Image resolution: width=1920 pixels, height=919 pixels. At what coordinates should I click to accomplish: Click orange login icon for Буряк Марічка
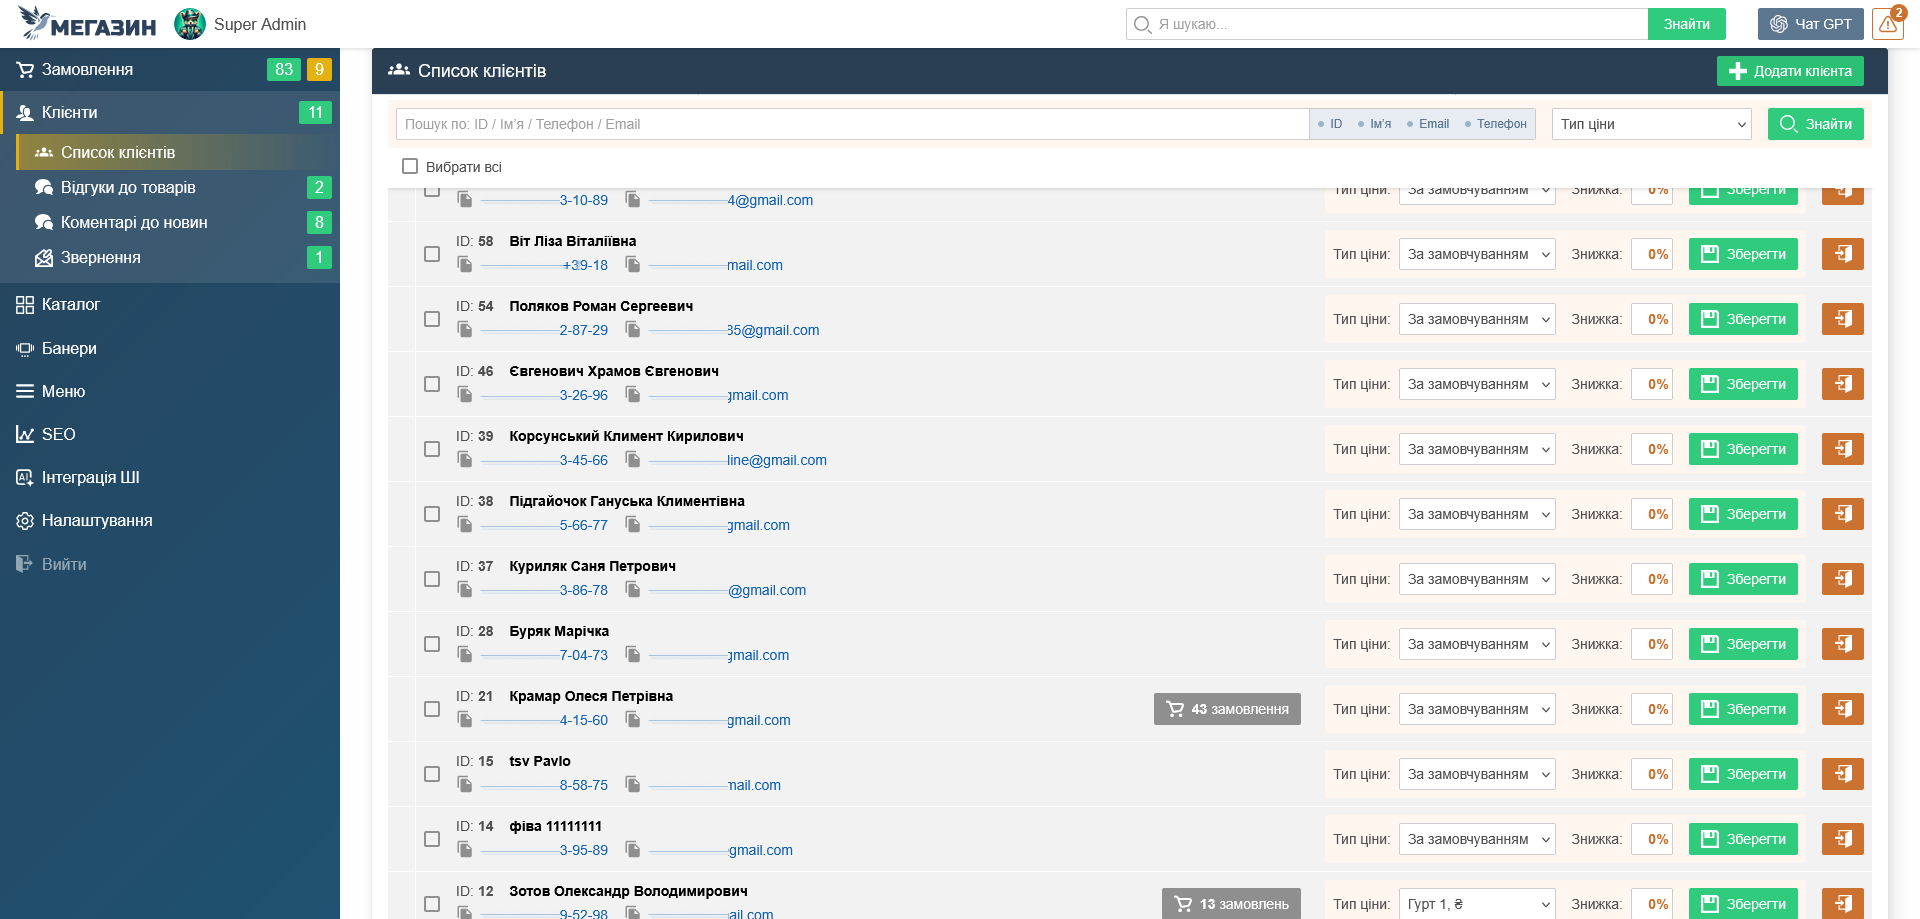click(x=1842, y=644)
